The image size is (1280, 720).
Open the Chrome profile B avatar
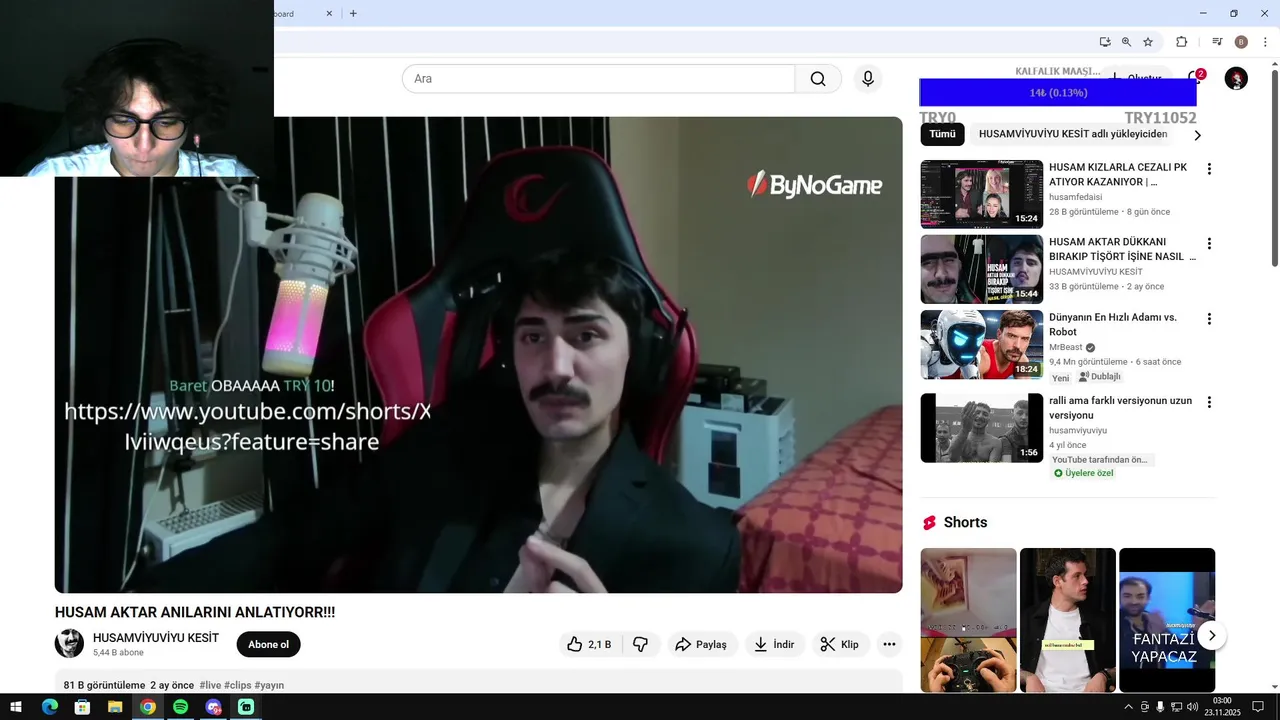tap(1241, 42)
